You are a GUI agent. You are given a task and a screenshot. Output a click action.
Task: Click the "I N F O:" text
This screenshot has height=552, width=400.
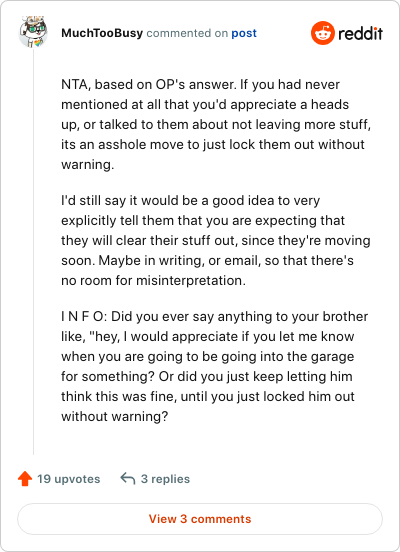tap(84, 316)
